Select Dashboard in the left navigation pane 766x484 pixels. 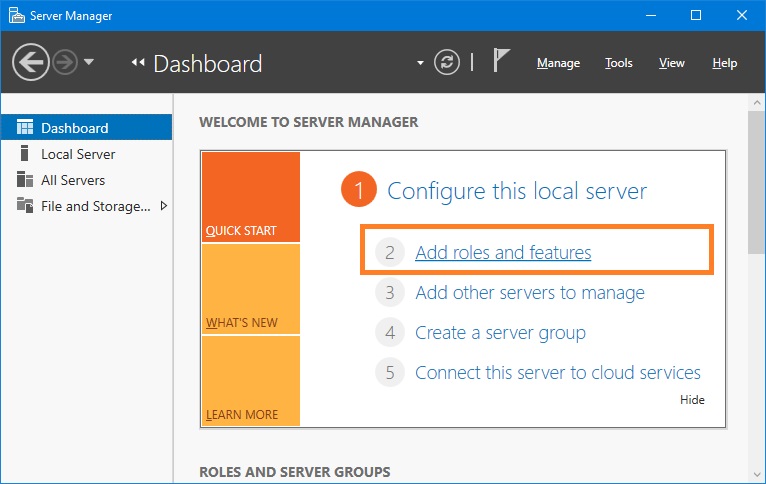click(x=86, y=127)
